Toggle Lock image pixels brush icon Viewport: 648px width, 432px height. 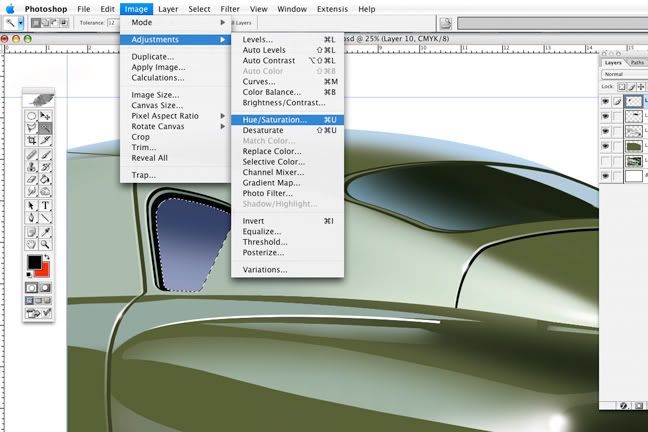tap(631, 87)
